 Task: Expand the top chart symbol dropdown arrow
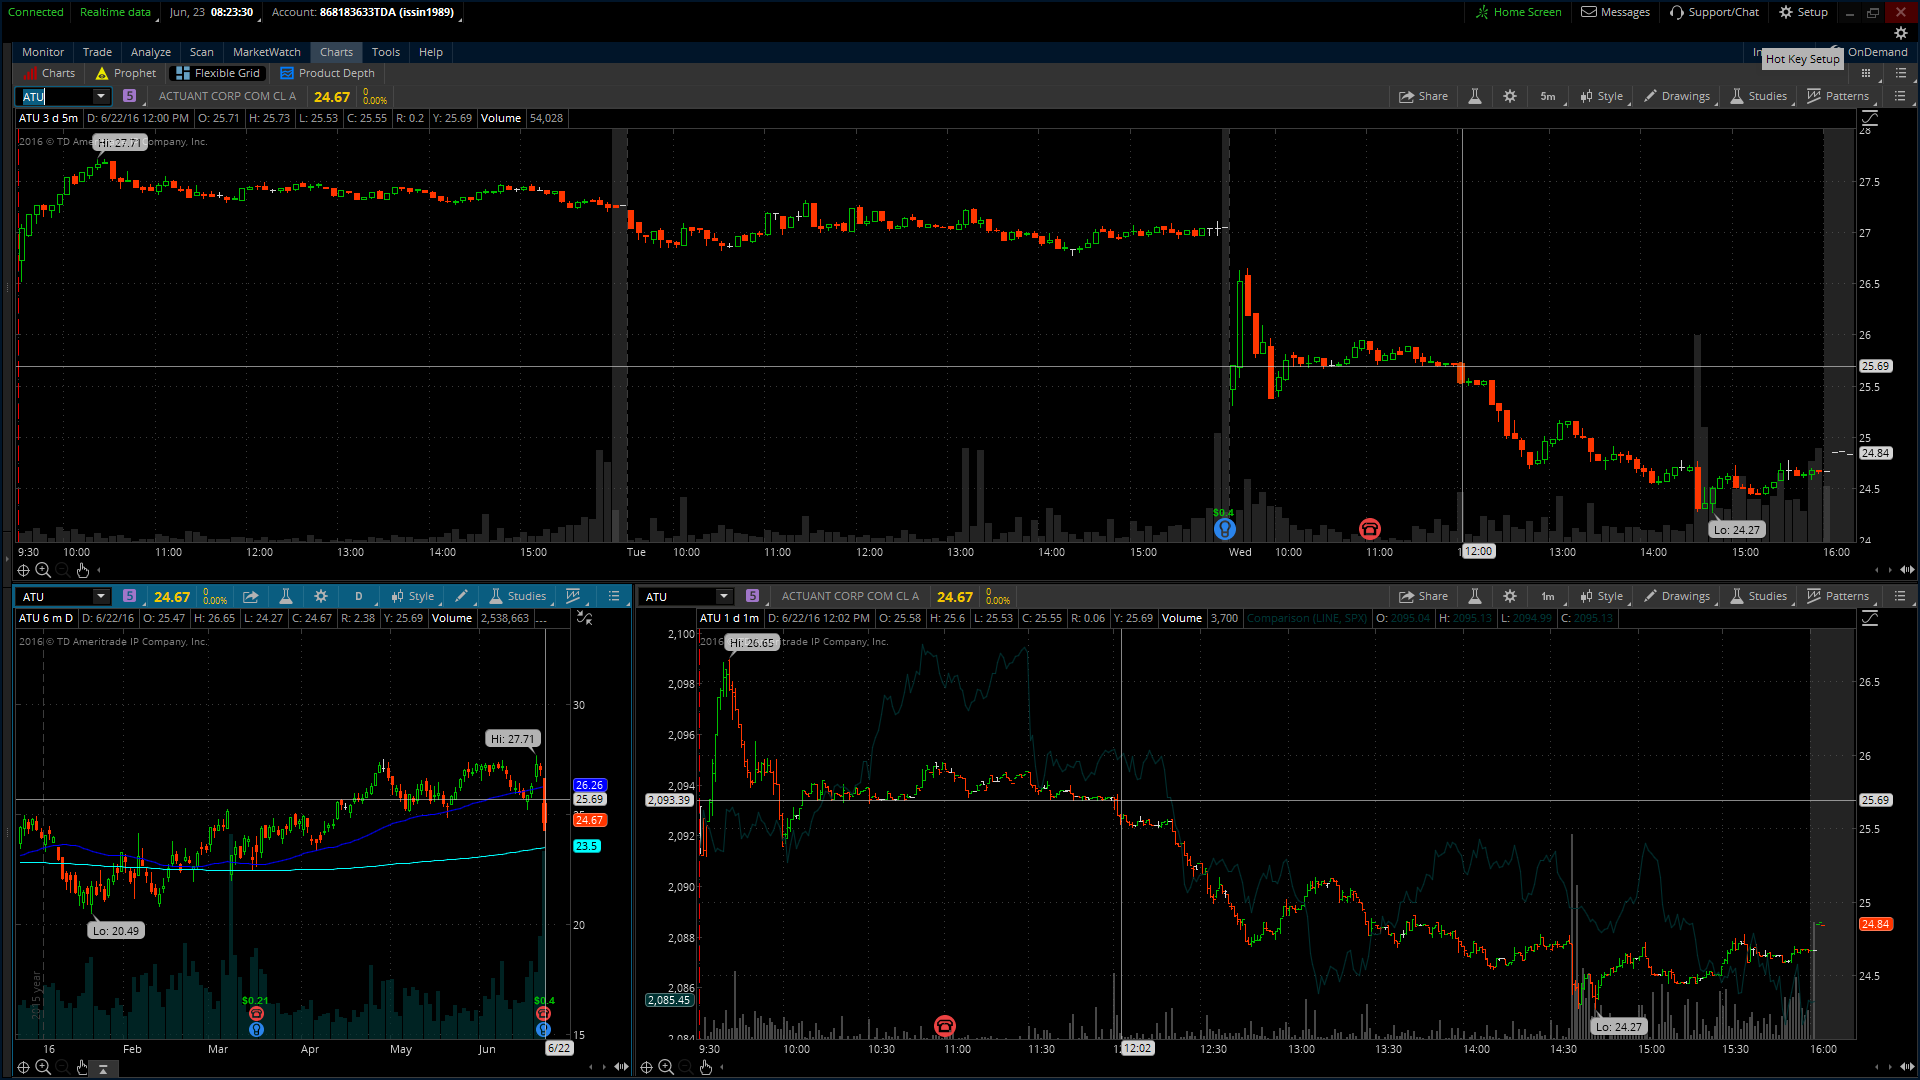coord(100,96)
